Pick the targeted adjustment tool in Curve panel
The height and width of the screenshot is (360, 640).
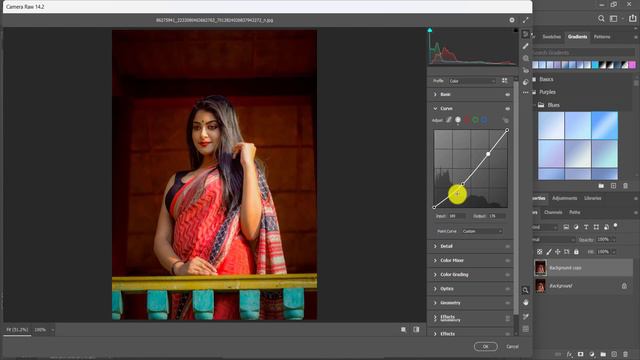(505, 120)
